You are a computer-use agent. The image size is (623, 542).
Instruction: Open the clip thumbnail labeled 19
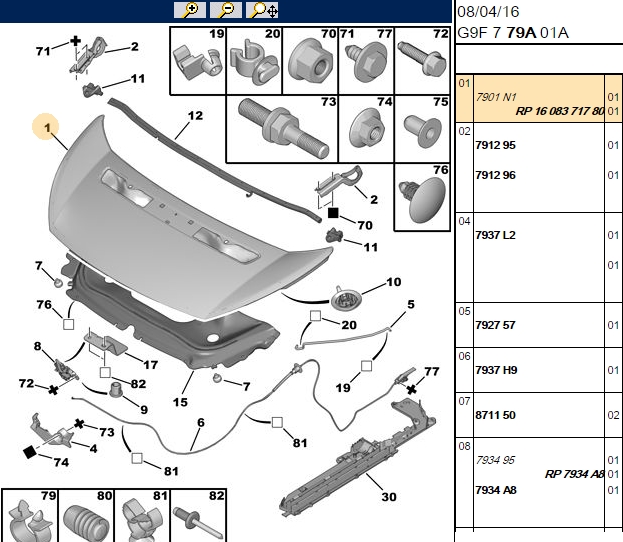pos(198,61)
